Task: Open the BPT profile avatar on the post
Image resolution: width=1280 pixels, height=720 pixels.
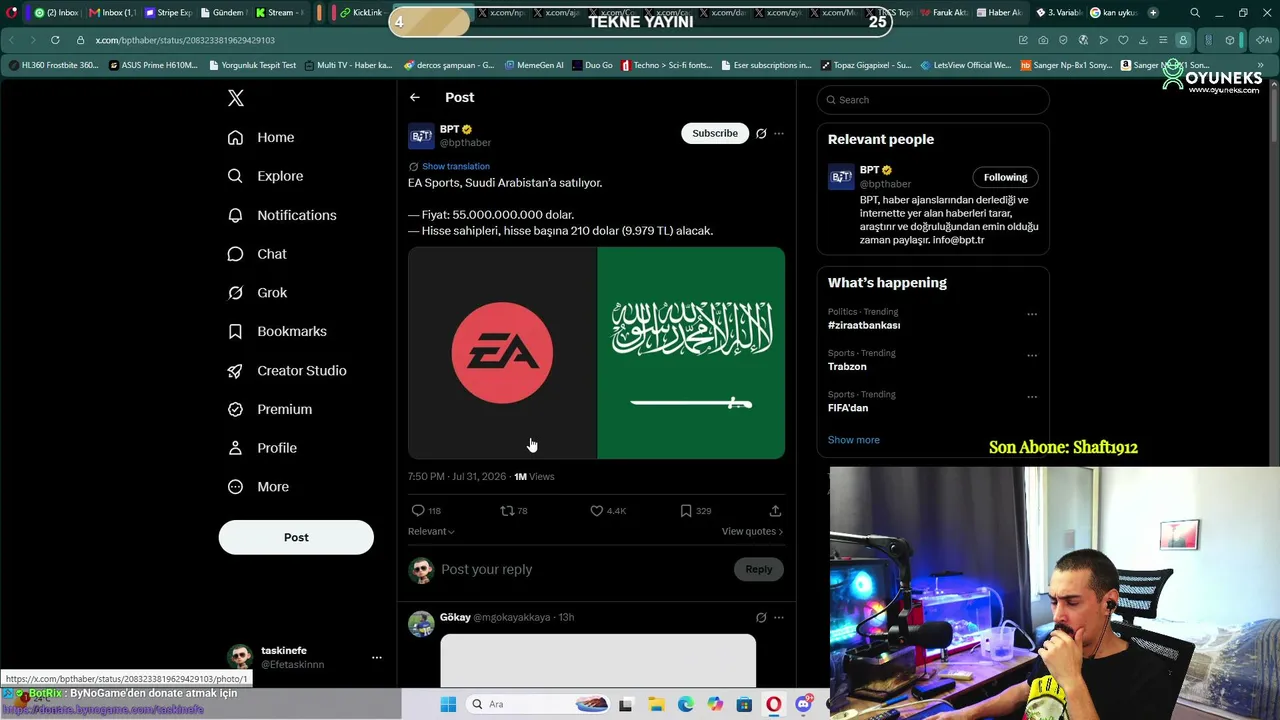Action: point(421,136)
